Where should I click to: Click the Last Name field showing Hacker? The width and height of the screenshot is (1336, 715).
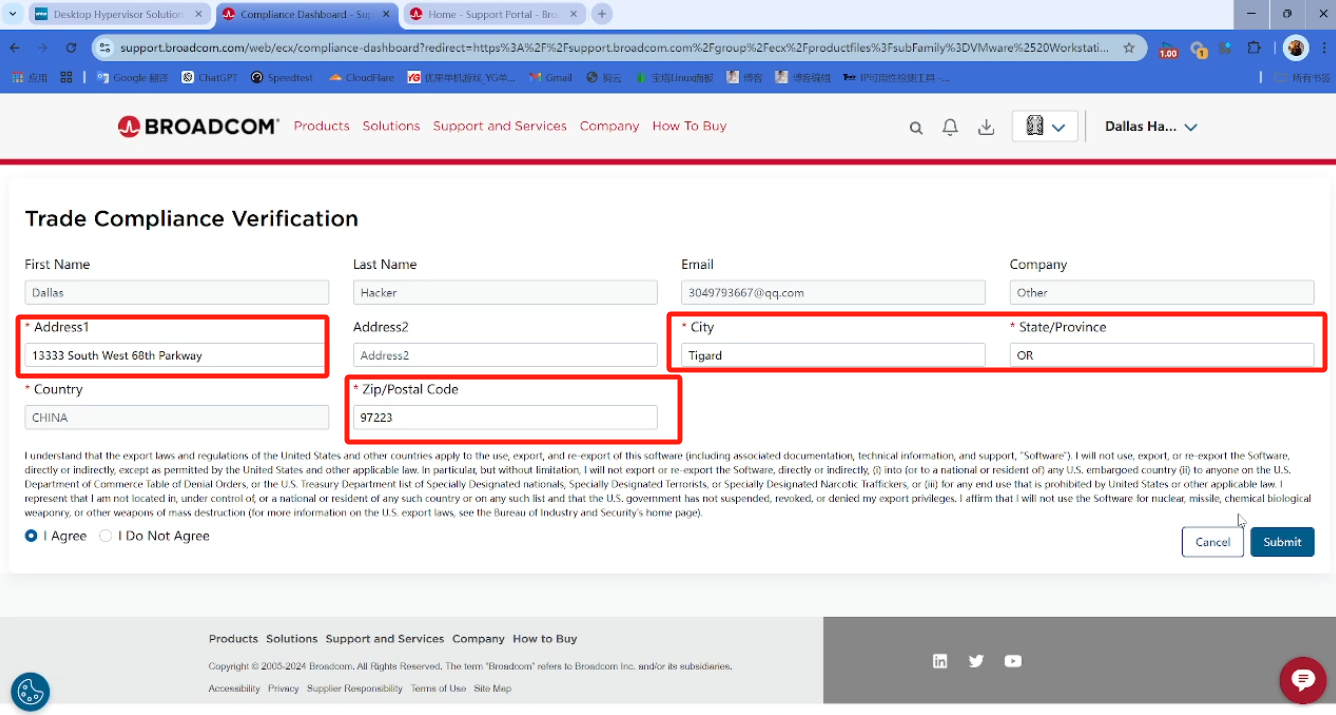pyautogui.click(x=505, y=293)
